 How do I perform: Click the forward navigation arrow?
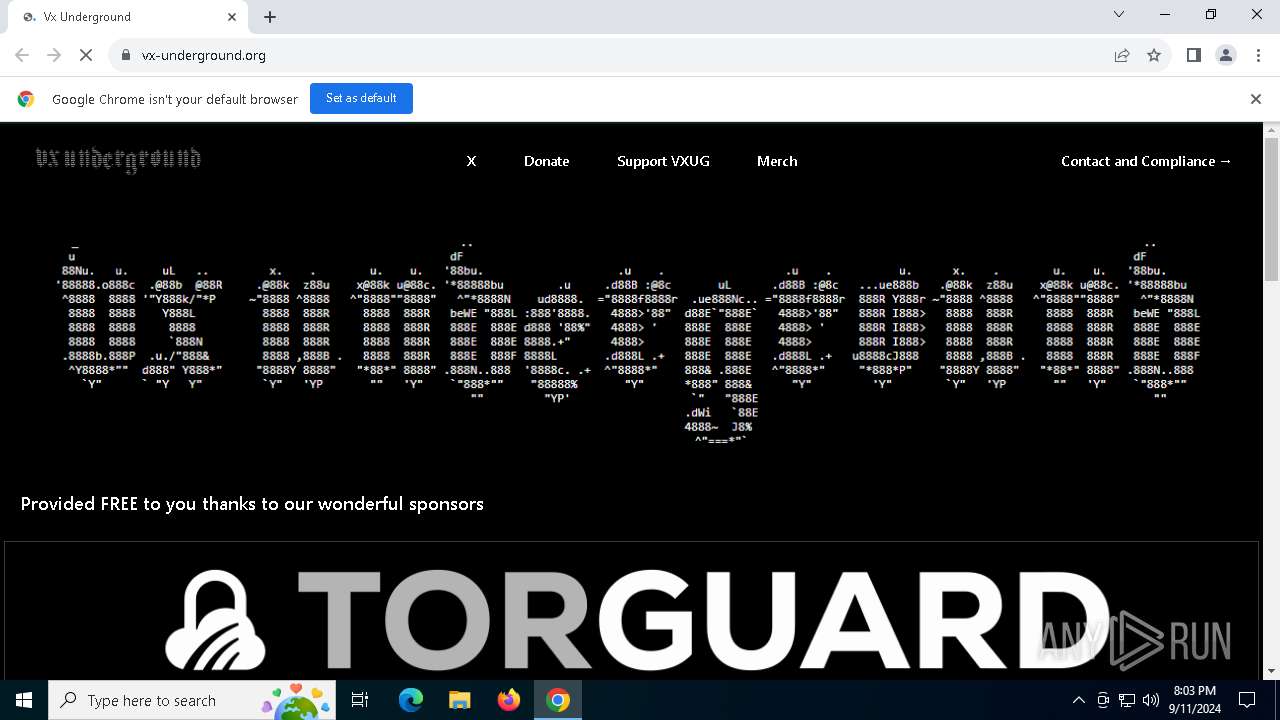(x=54, y=55)
